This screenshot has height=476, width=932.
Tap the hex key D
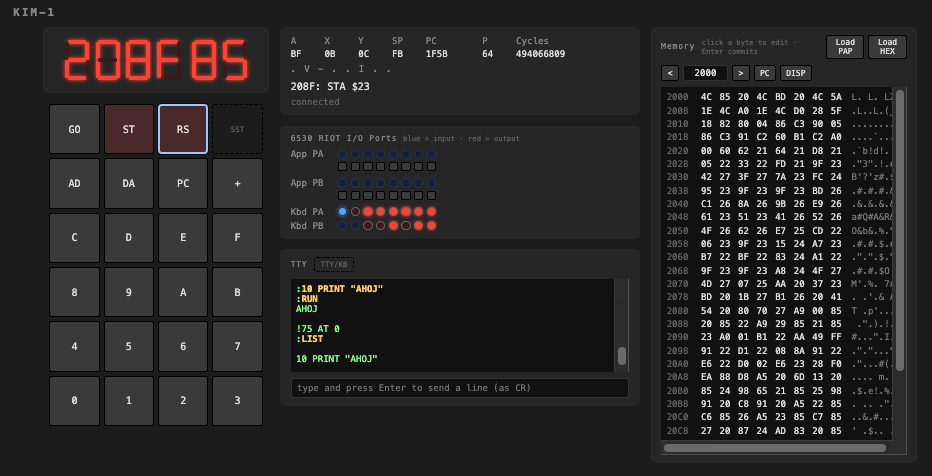coord(129,238)
